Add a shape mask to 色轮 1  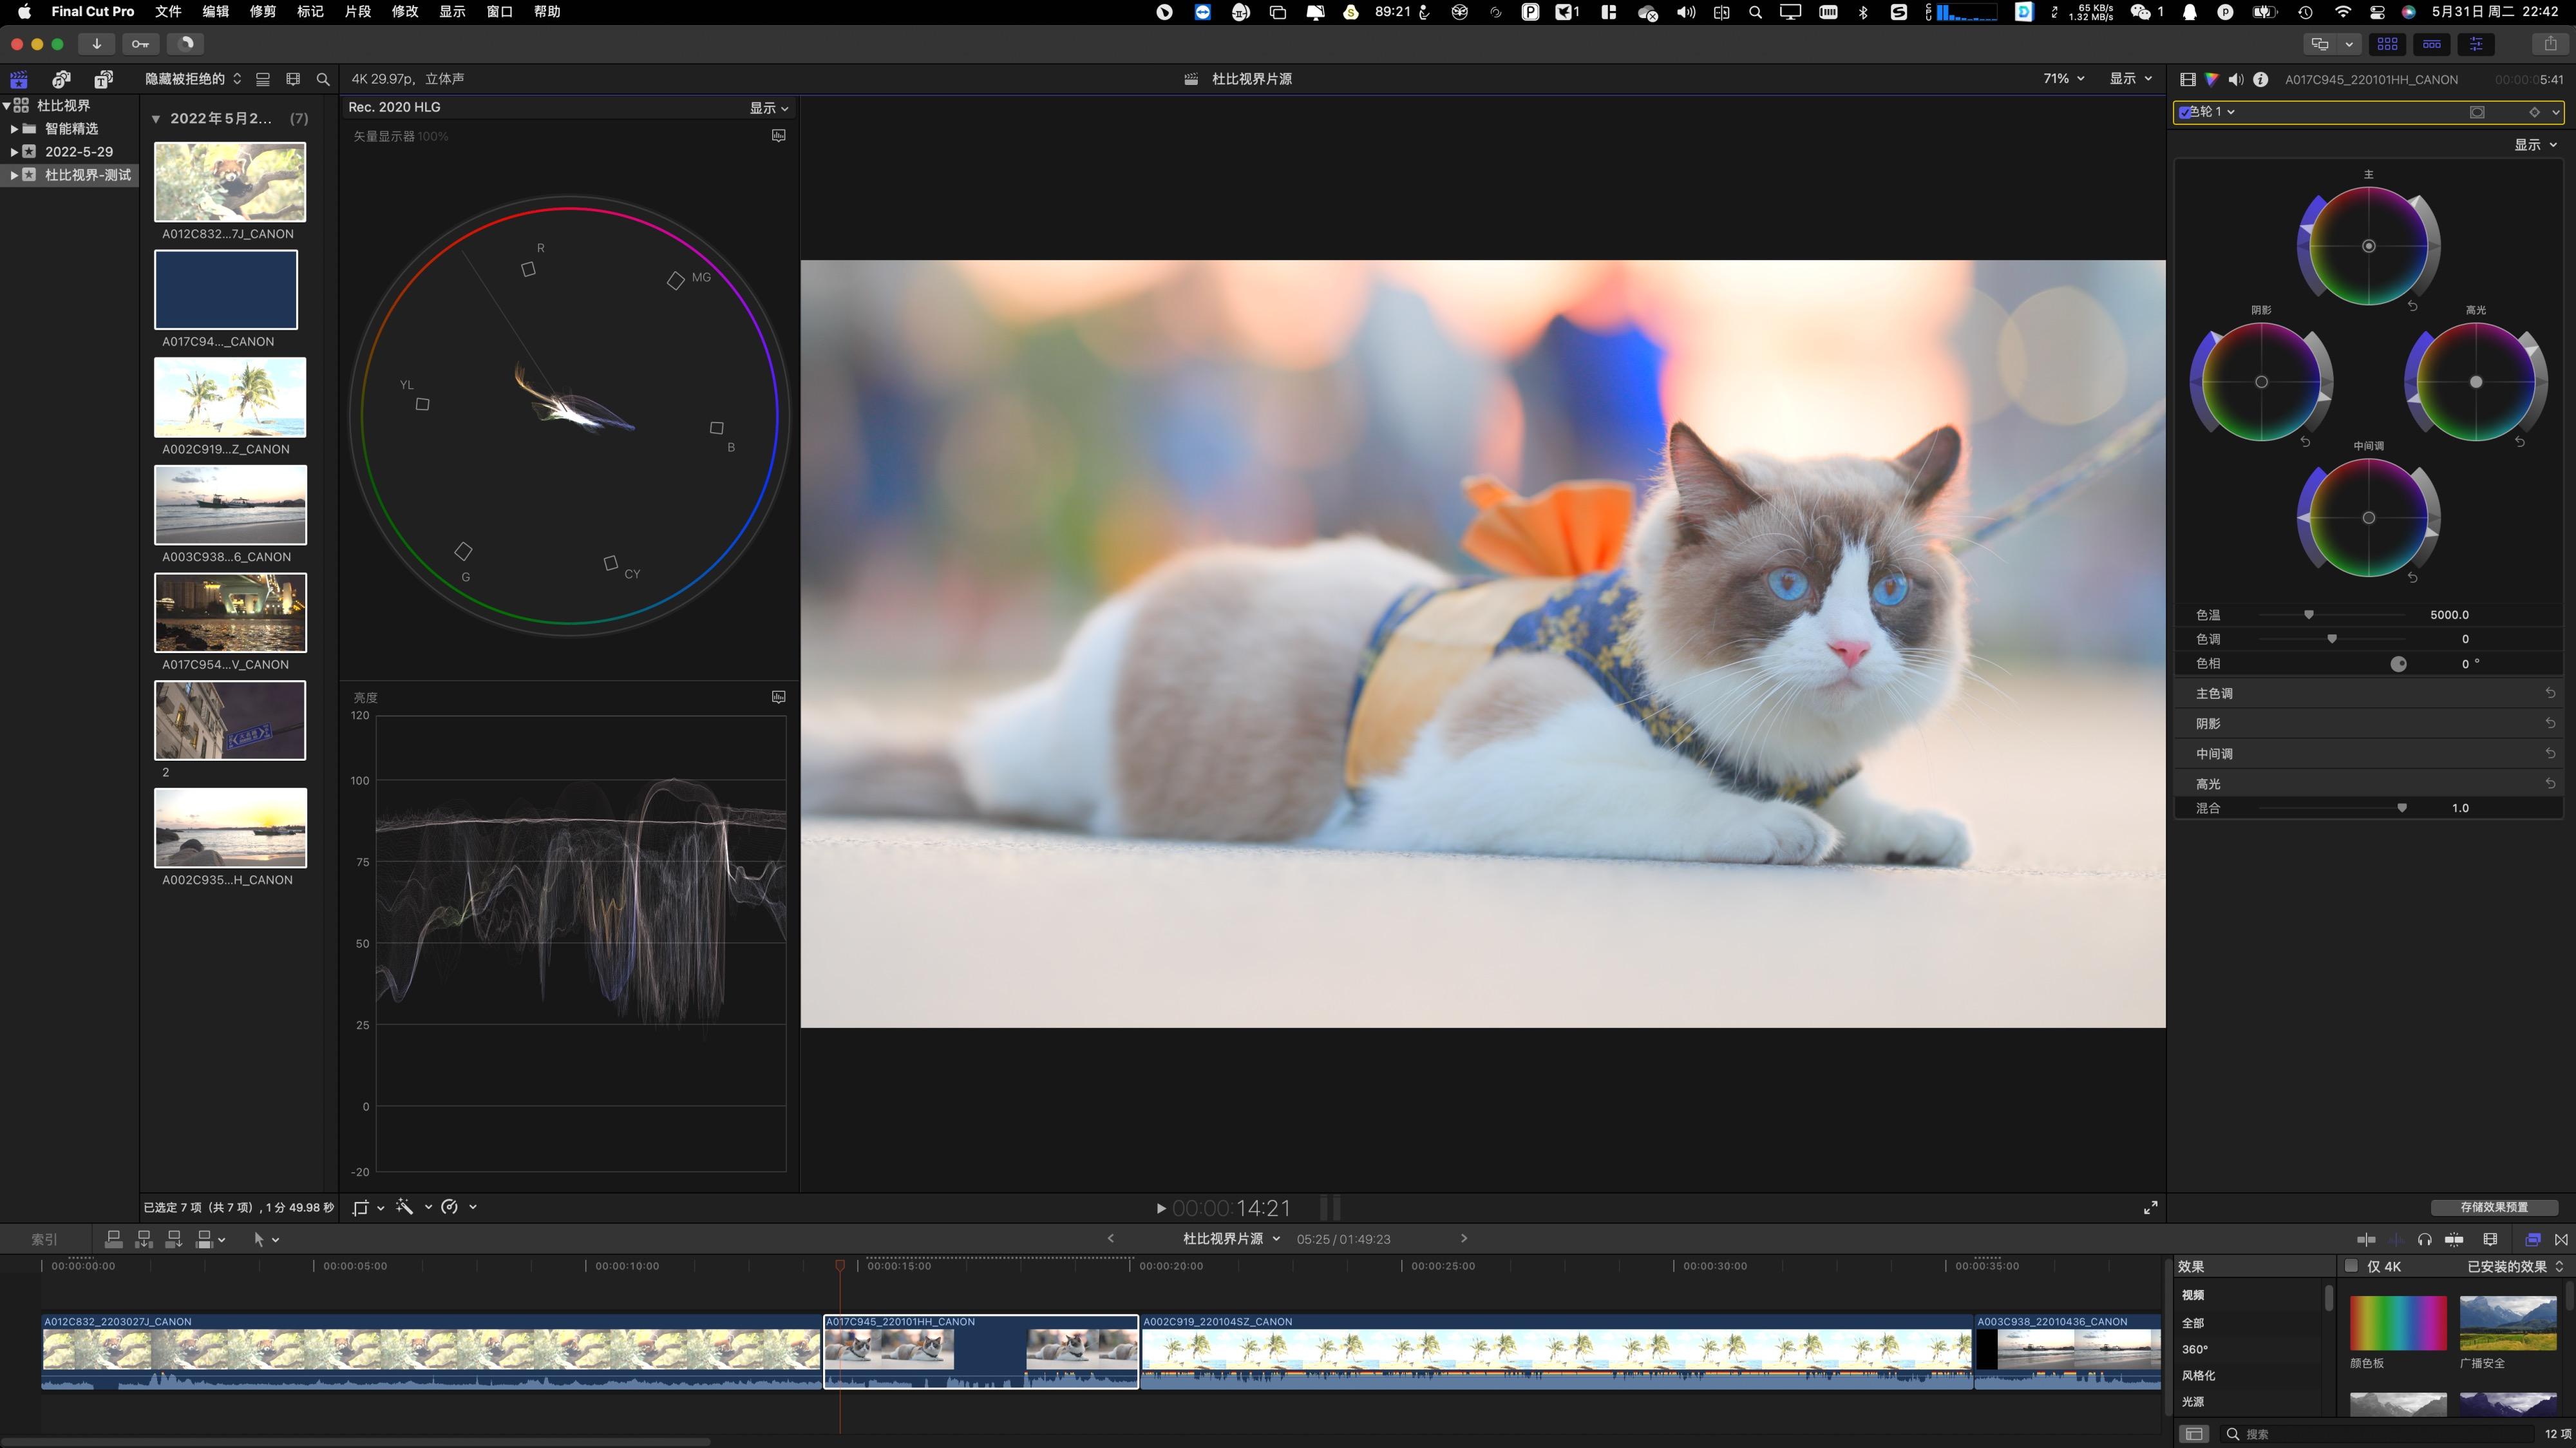[x=2477, y=112]
